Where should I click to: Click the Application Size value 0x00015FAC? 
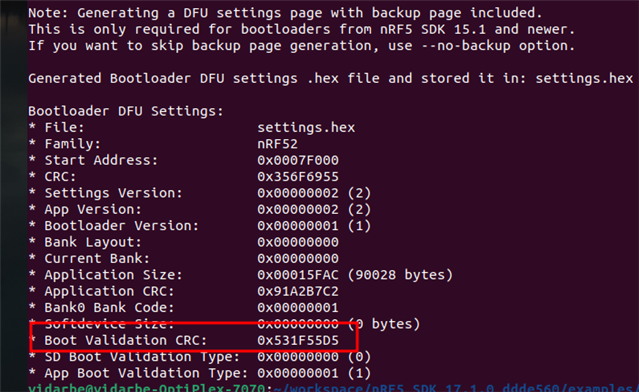pos(298,275)
